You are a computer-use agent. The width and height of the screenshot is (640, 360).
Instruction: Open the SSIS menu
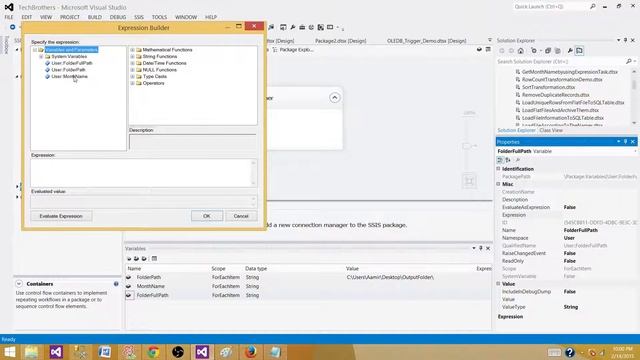tap(139, 17)
